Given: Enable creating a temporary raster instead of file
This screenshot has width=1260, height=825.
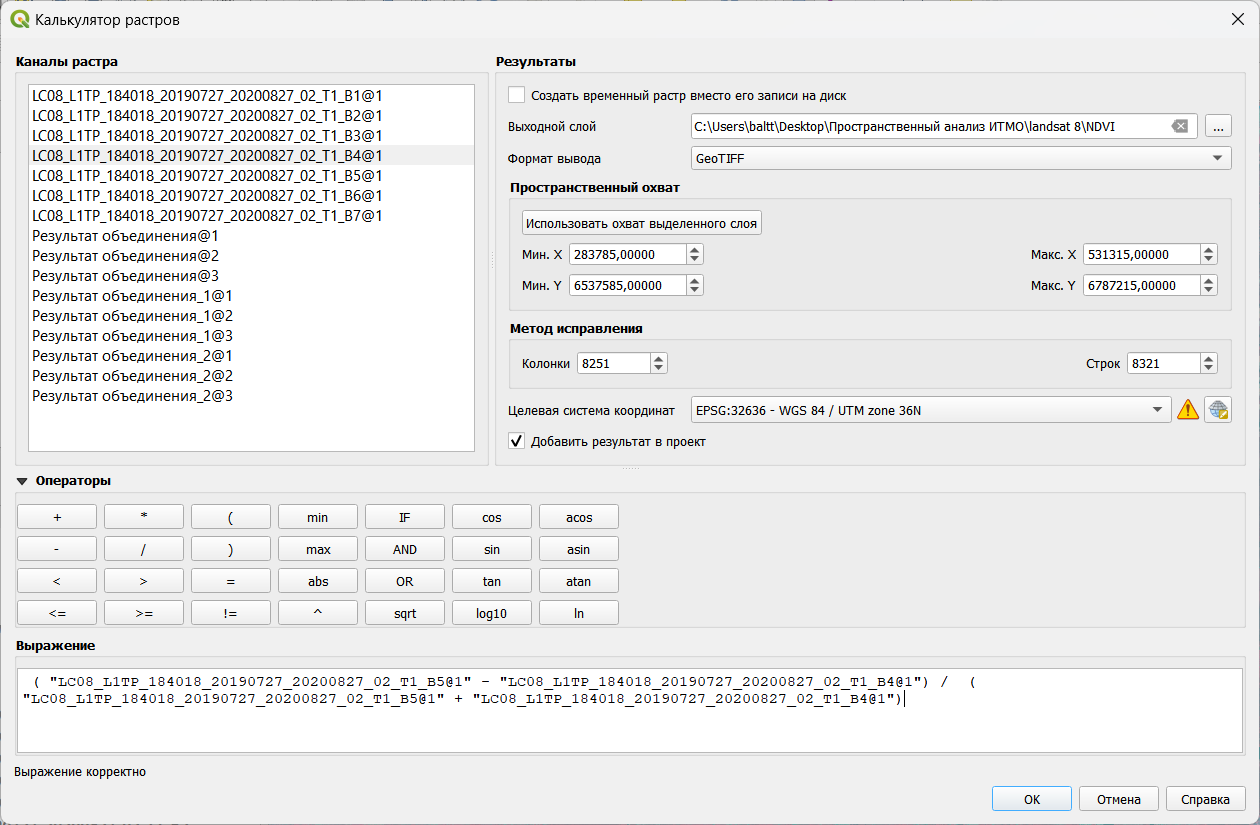Looking at the screenshot, I should click(x=516, y=95).
